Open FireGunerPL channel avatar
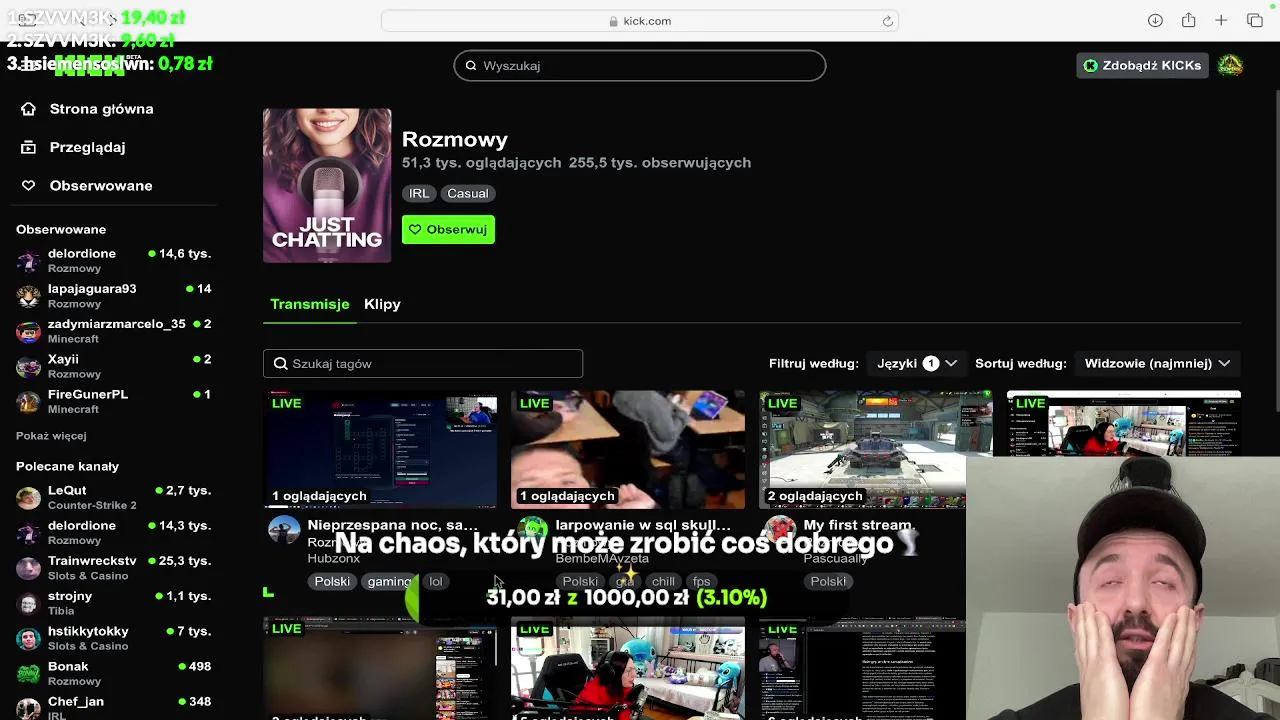This screenshot has height=720, width=1280. pyautogui.click(x=29, y=401)
